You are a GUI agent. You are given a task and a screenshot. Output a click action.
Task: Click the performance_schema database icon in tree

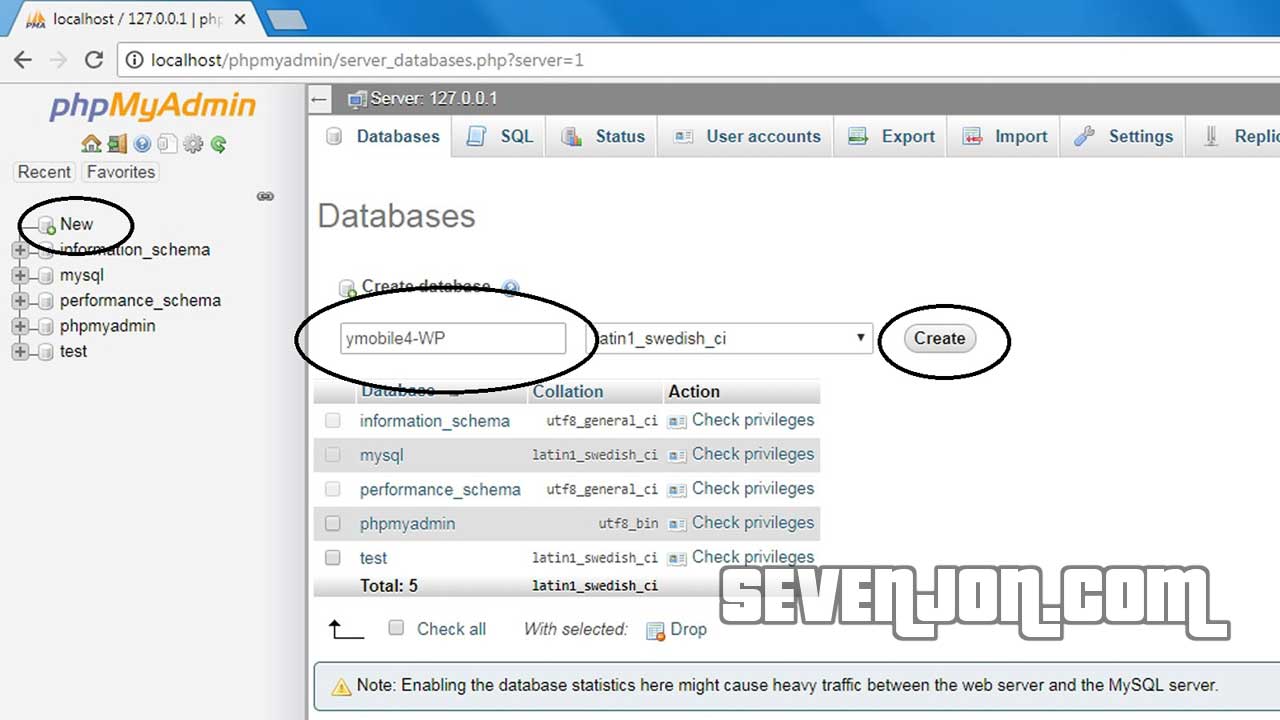point(45,301)
